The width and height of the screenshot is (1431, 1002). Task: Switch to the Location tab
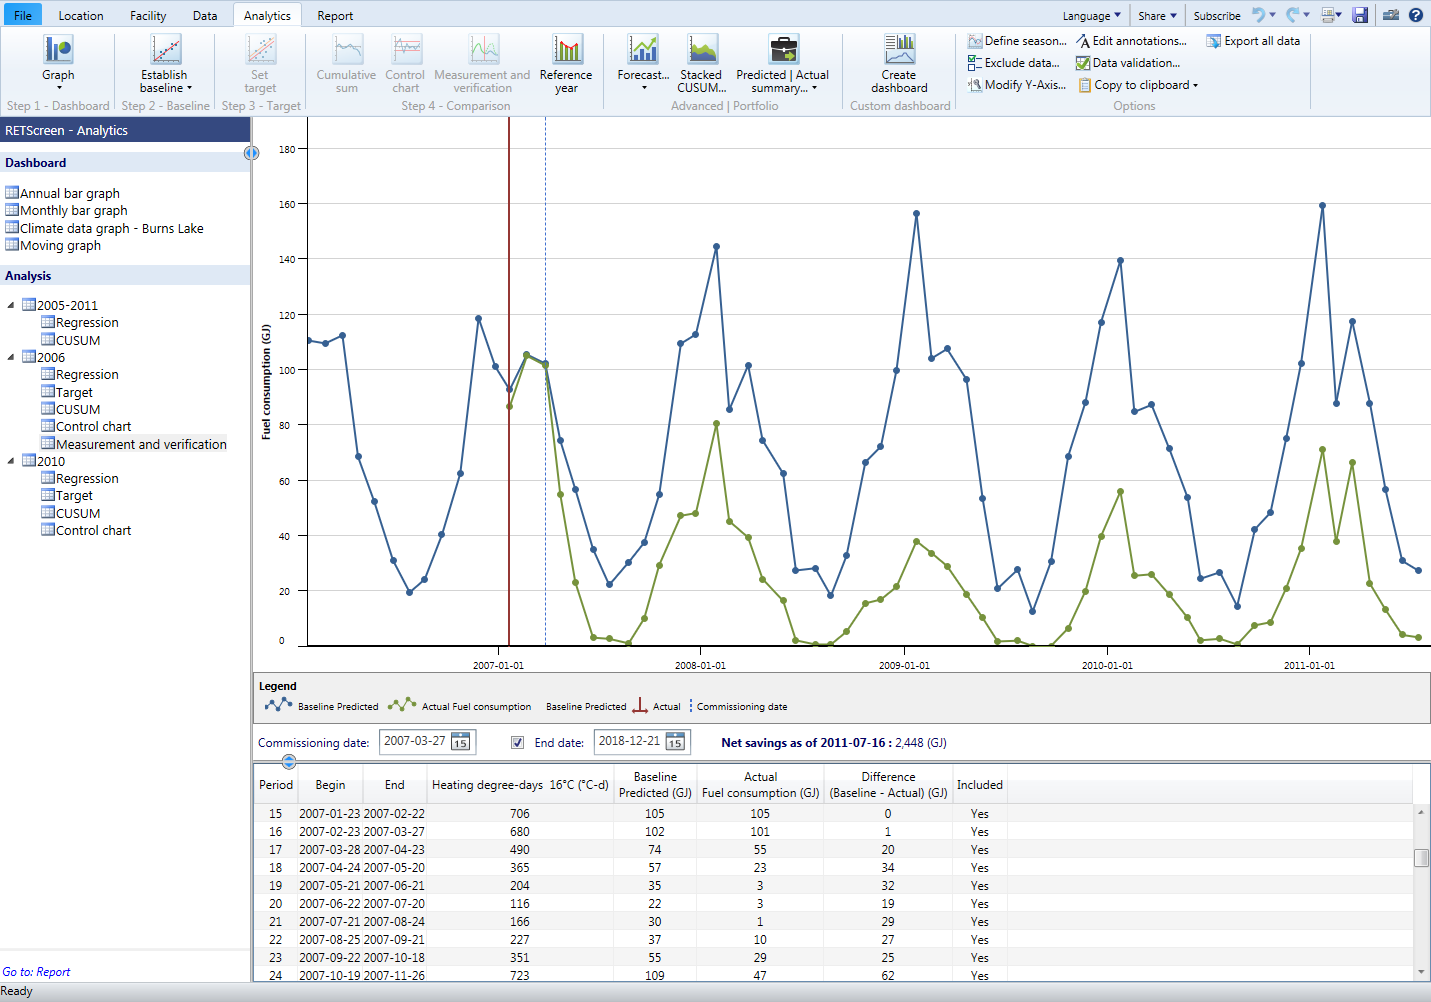[81, 16]
